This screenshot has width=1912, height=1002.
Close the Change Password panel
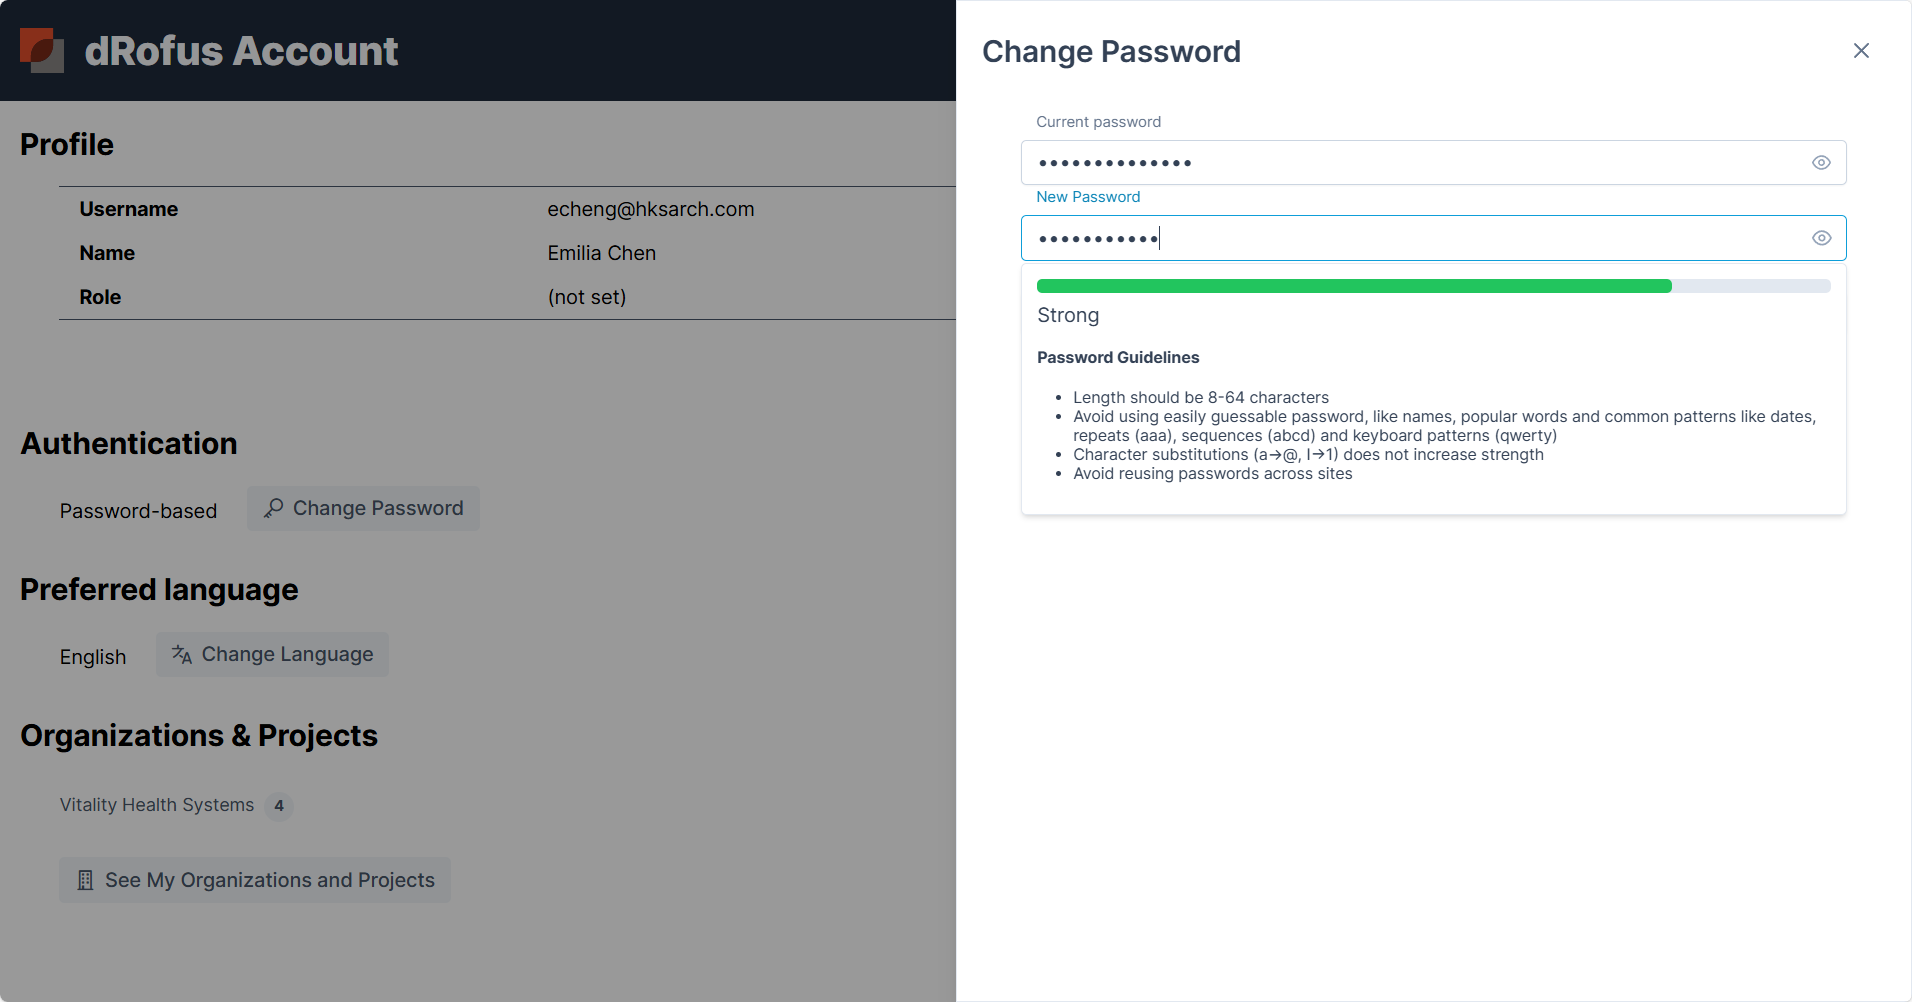click(1860, 51)
